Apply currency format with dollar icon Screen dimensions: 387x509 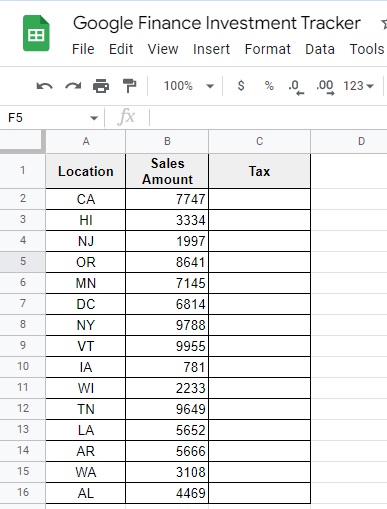click(x=241, y=86)
